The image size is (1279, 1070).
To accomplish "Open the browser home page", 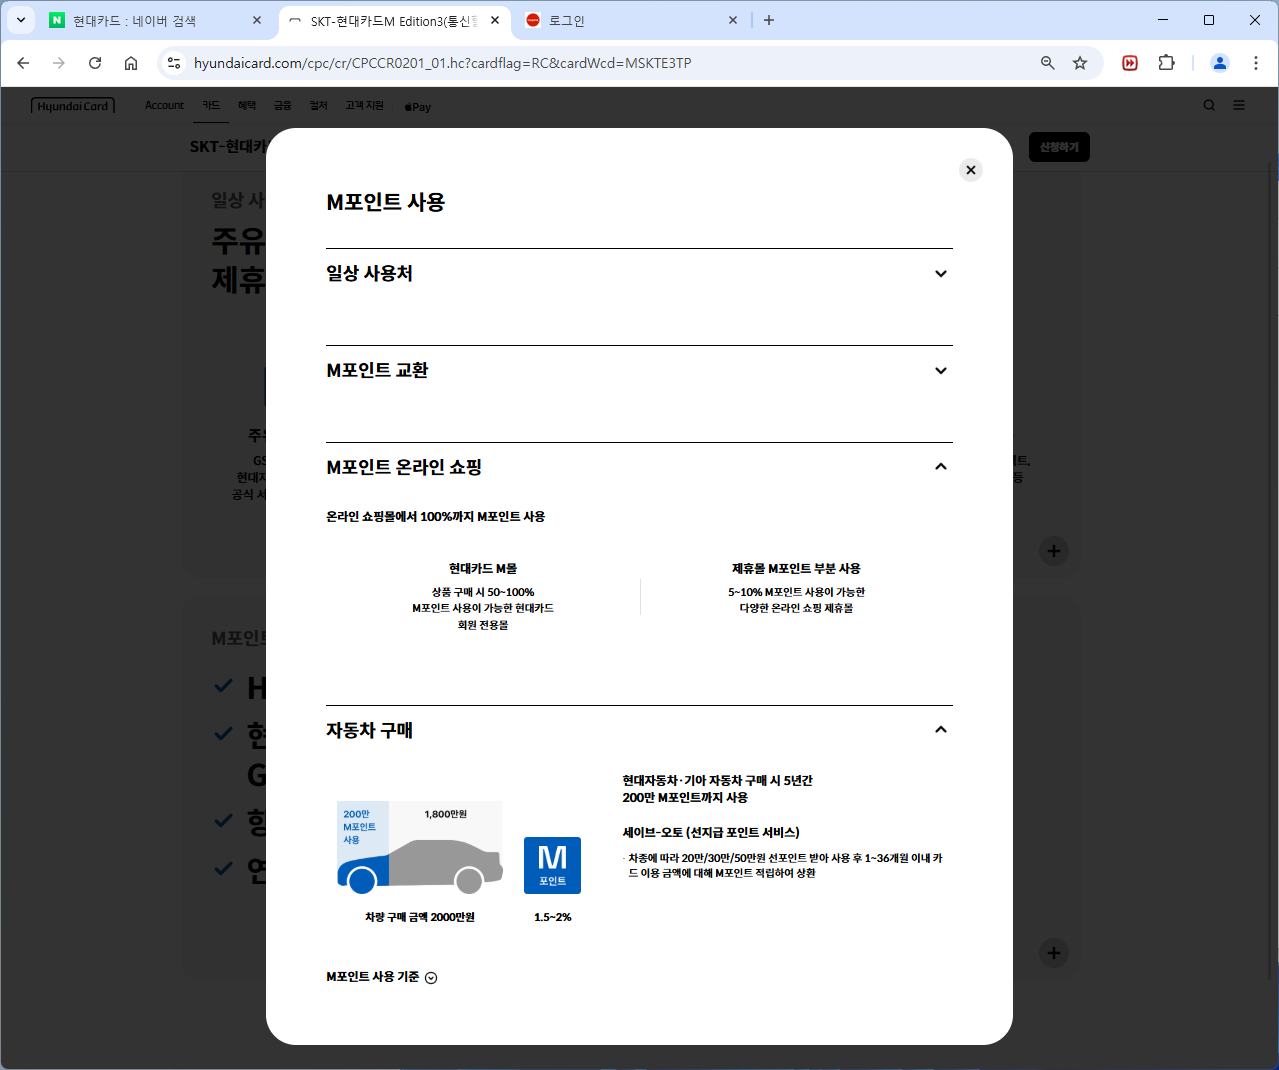I will click(x=131, y=63).
